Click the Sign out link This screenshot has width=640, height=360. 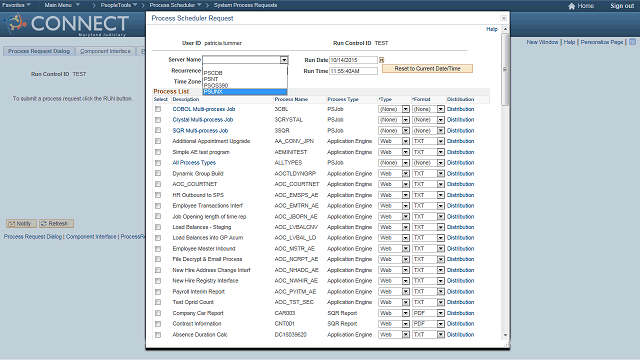tap(622, 6)
